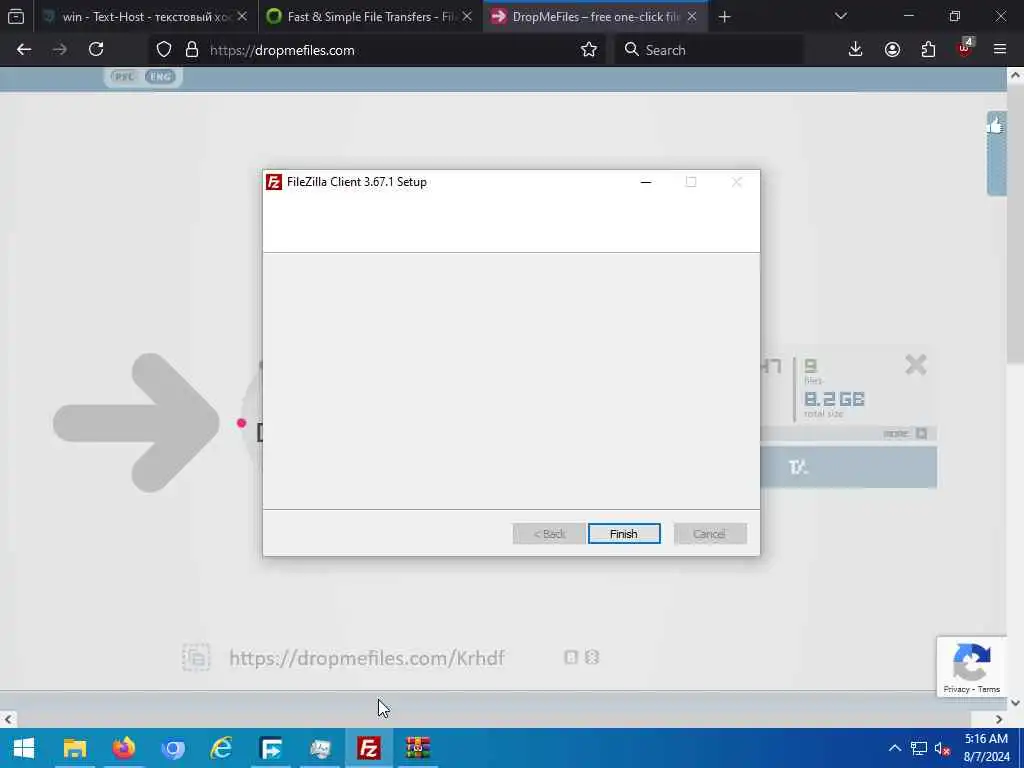This screenshot has height=768, width=1024.
Task: Click the dropmefiles.com/Krhdf share link
Action: coord(367,658)
